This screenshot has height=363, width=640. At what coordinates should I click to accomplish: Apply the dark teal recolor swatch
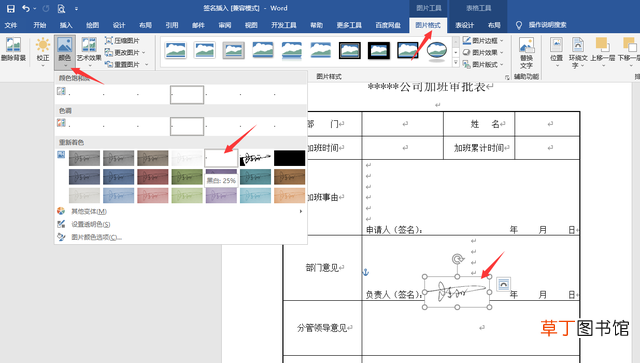click(x=255, y=177)
